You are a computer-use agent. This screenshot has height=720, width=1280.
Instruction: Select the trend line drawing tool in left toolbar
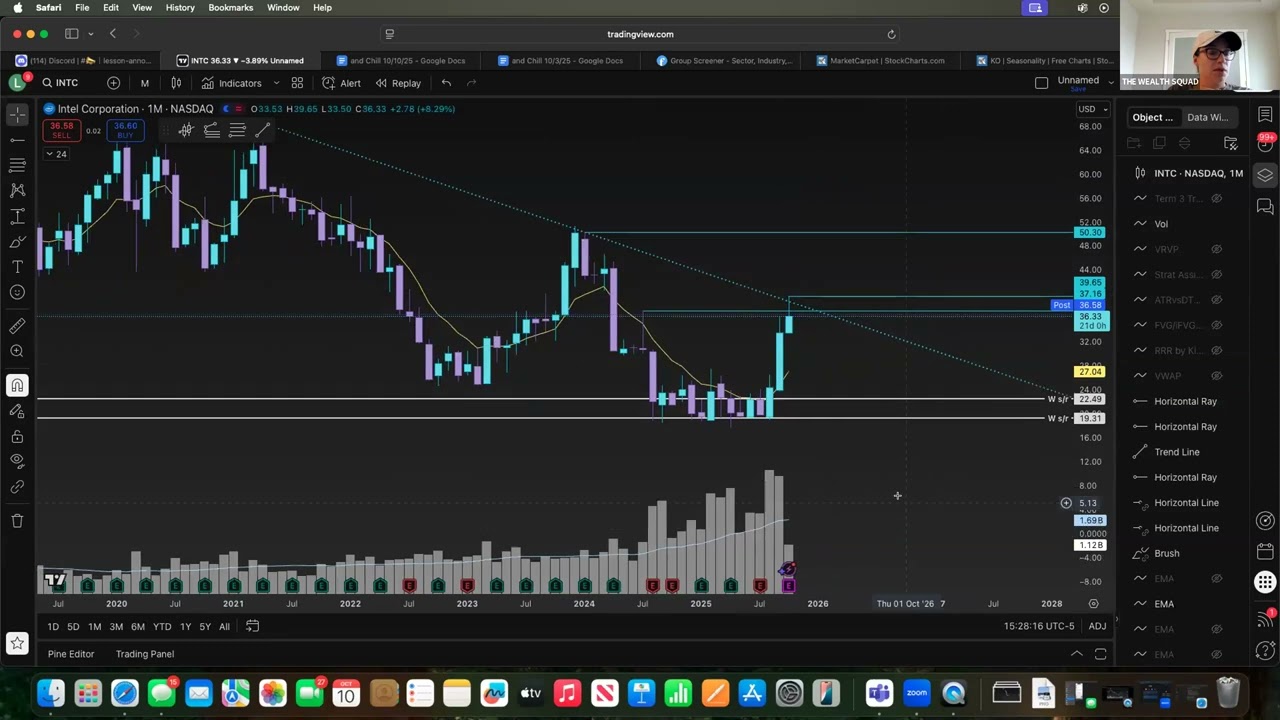tap(17, 140)
